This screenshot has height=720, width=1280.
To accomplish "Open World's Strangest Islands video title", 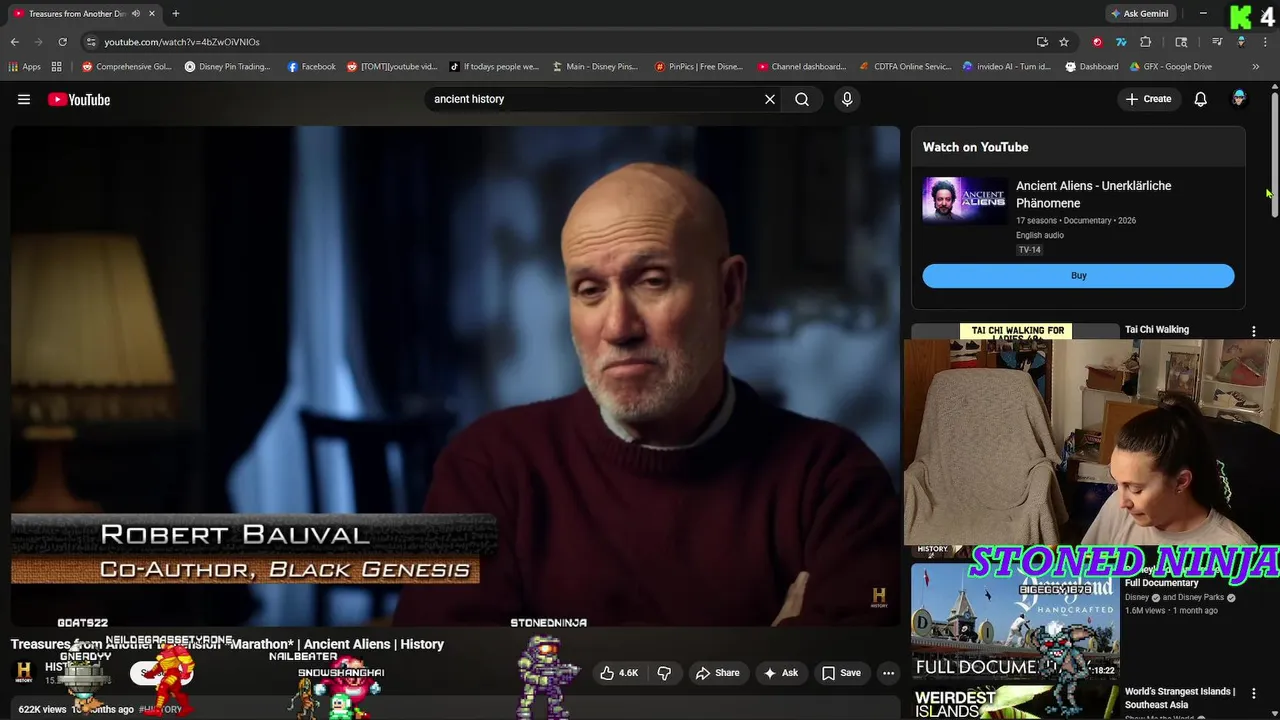I will coord(1180,698).
